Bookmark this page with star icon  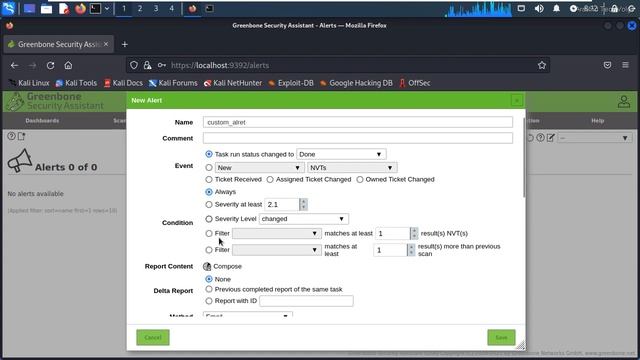coord(542,65)
